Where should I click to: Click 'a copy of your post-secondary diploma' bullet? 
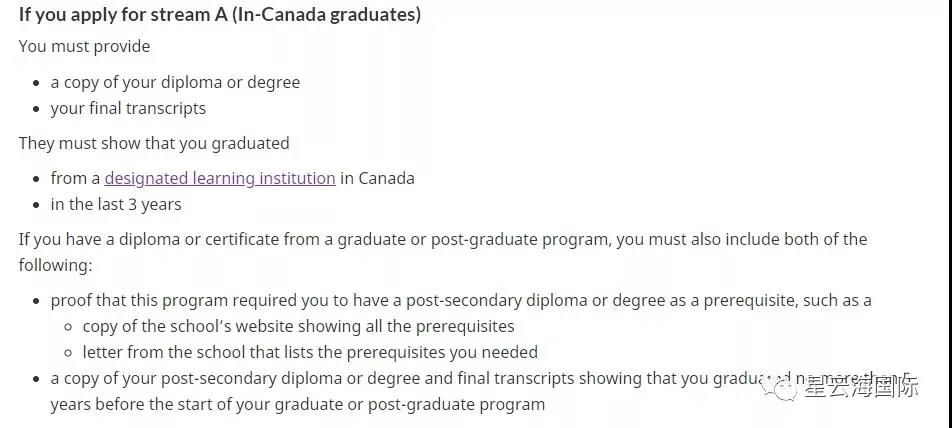coord(400,379)
